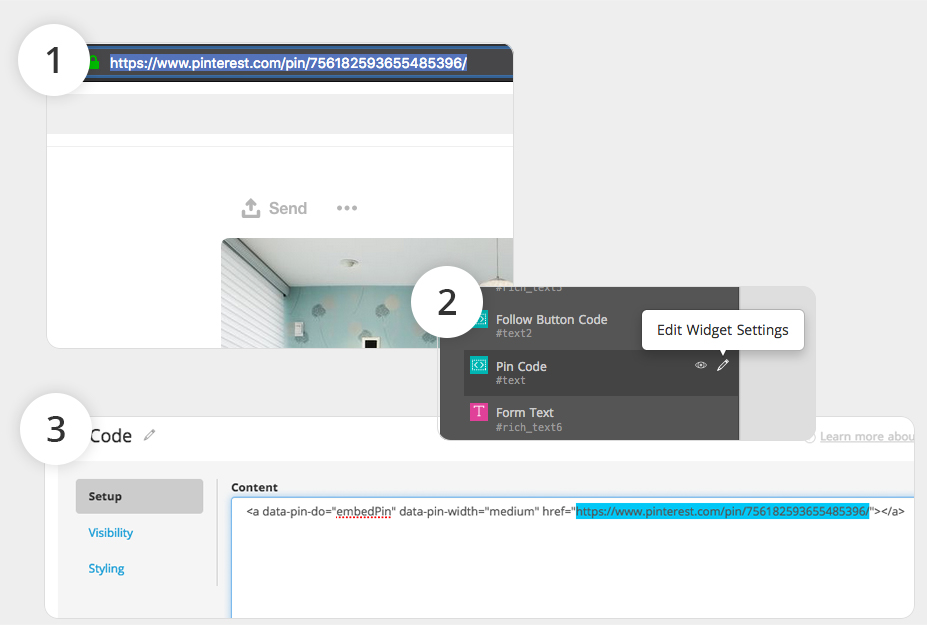927x625 pixels.
Task: Open the Visibility settings tab
Action: [111, 533]
